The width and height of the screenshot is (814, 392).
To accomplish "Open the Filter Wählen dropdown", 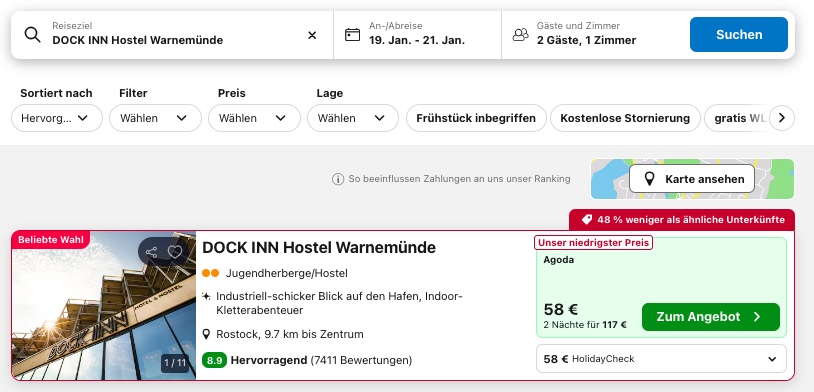I will [155, 118].
